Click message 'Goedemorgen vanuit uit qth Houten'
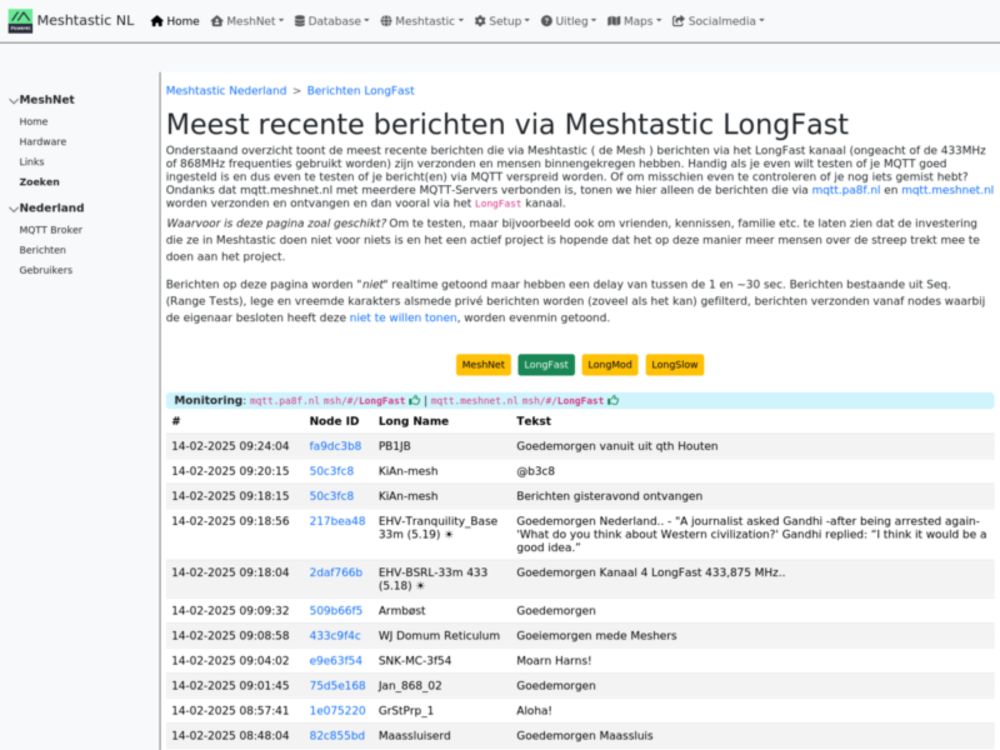 click(617, 446)
